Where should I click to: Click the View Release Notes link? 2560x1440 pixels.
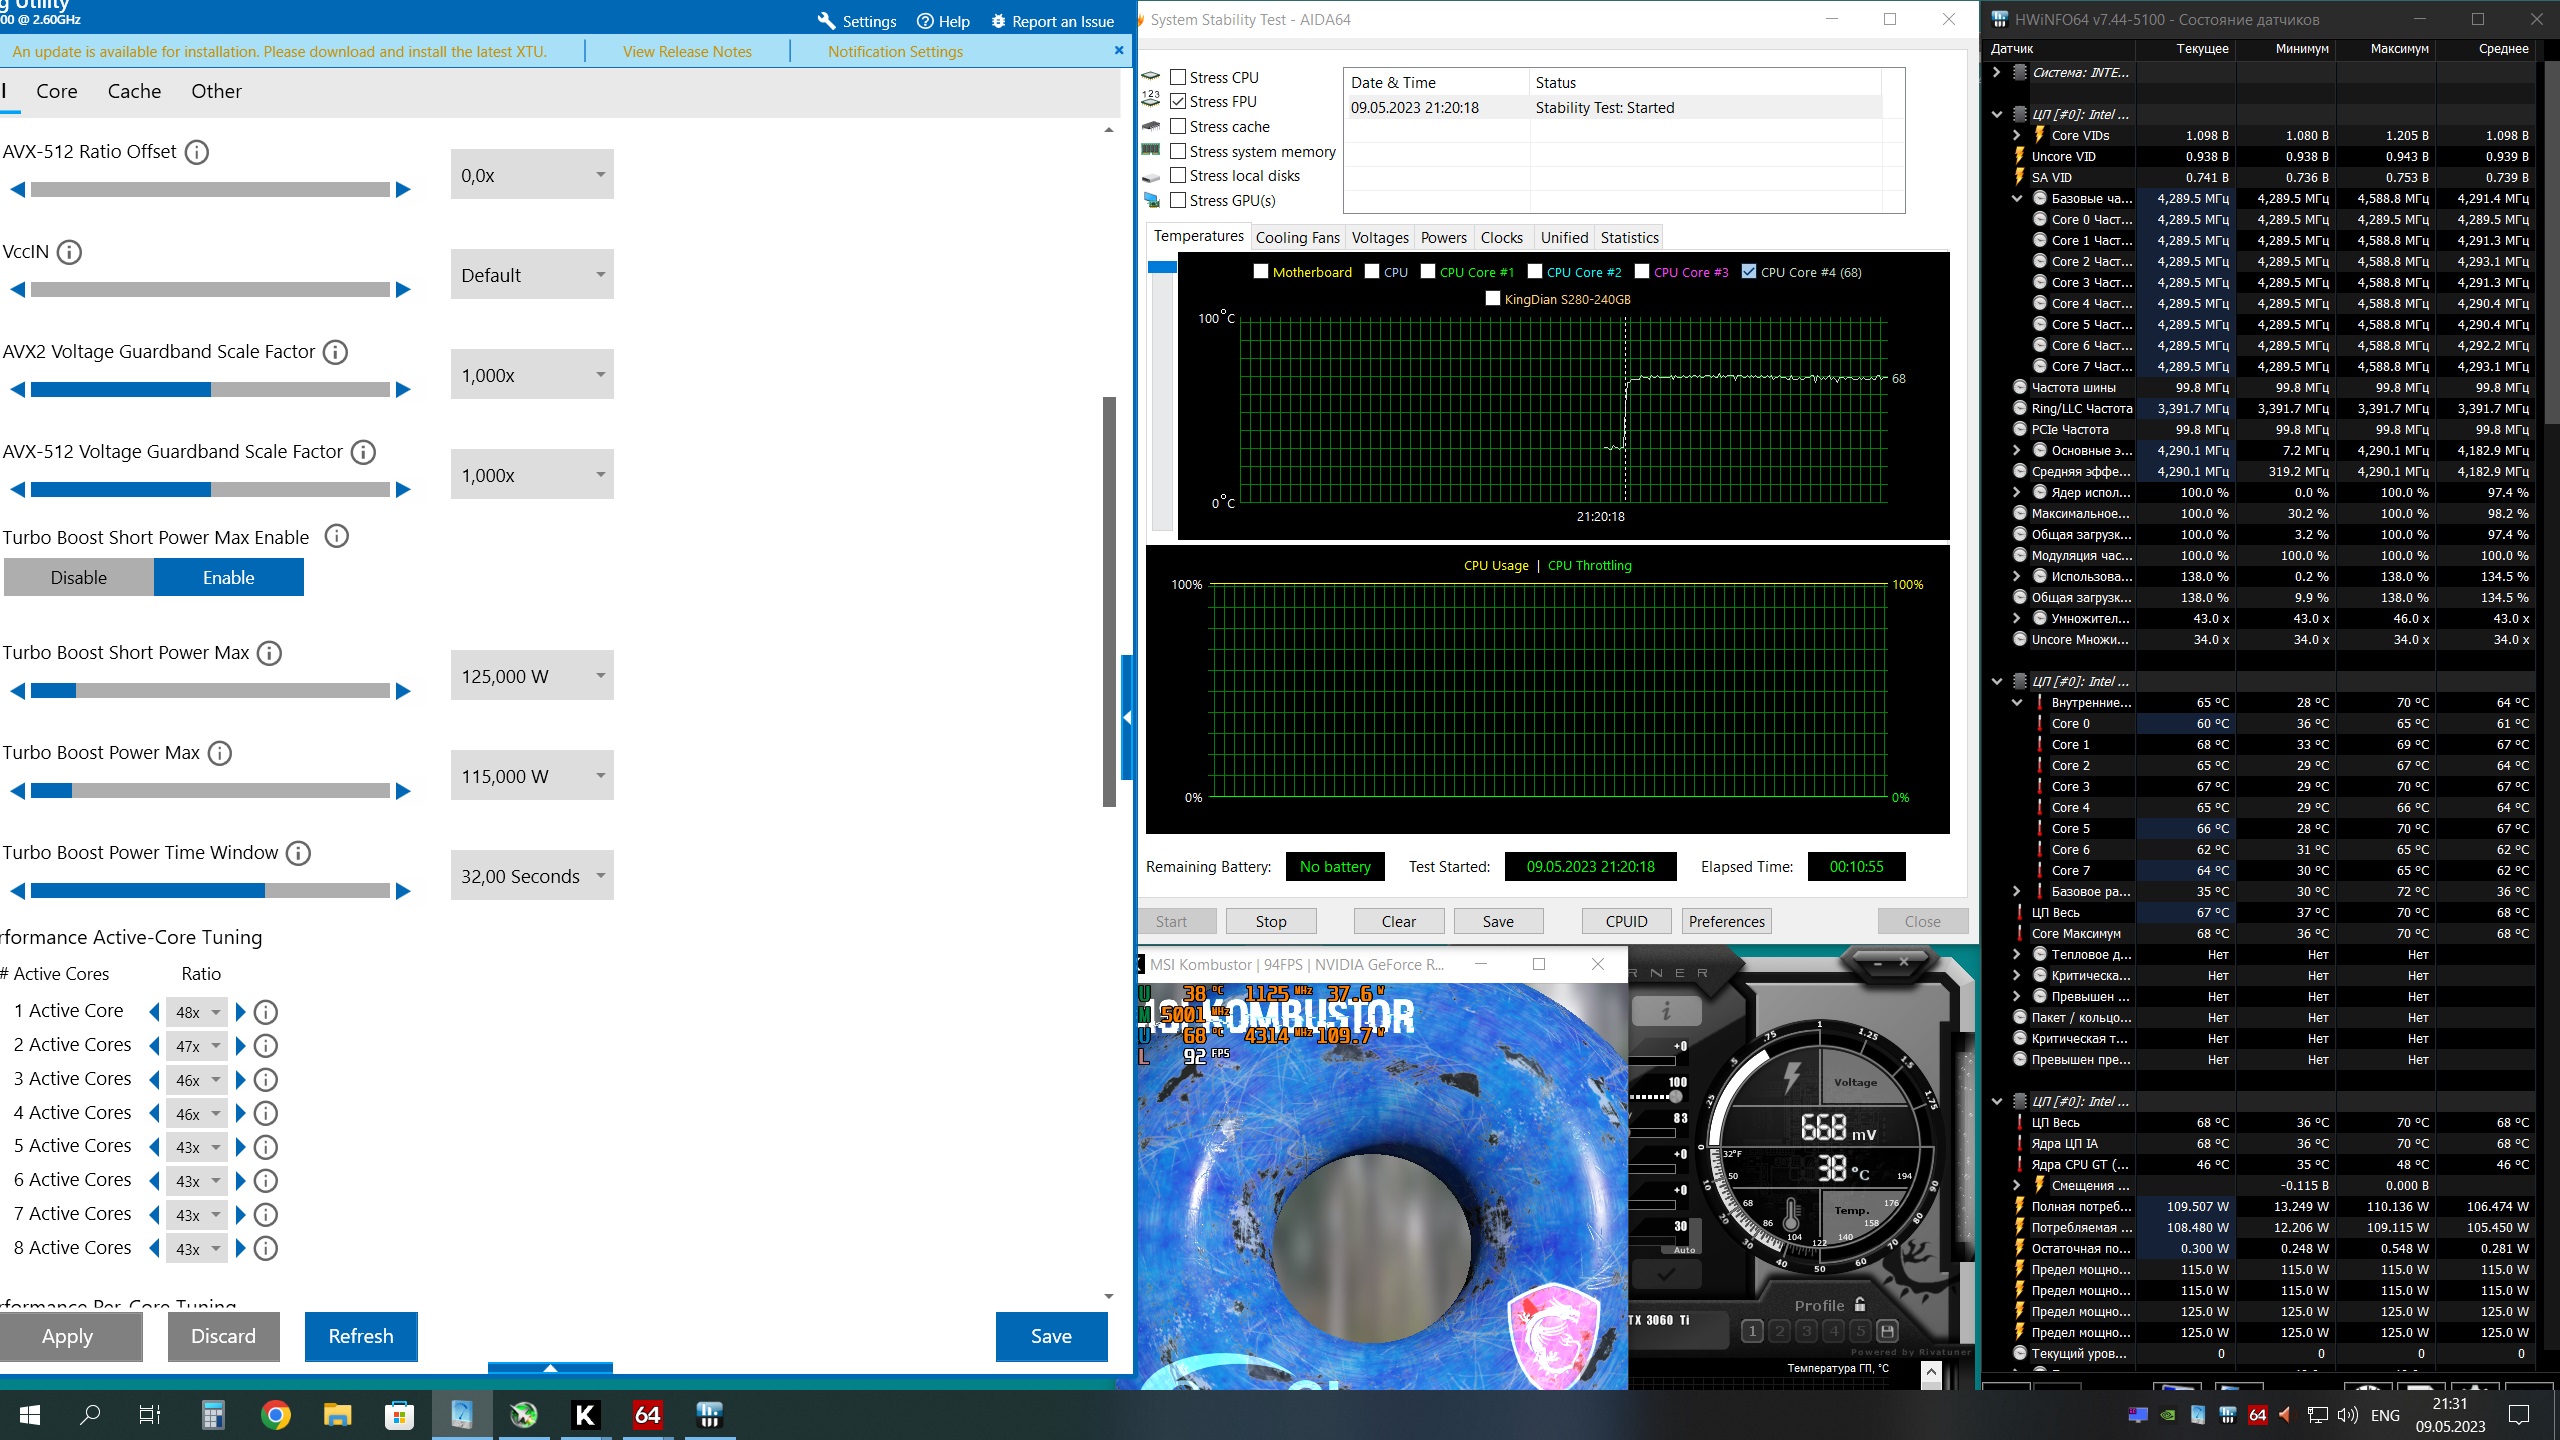(687, 51)
